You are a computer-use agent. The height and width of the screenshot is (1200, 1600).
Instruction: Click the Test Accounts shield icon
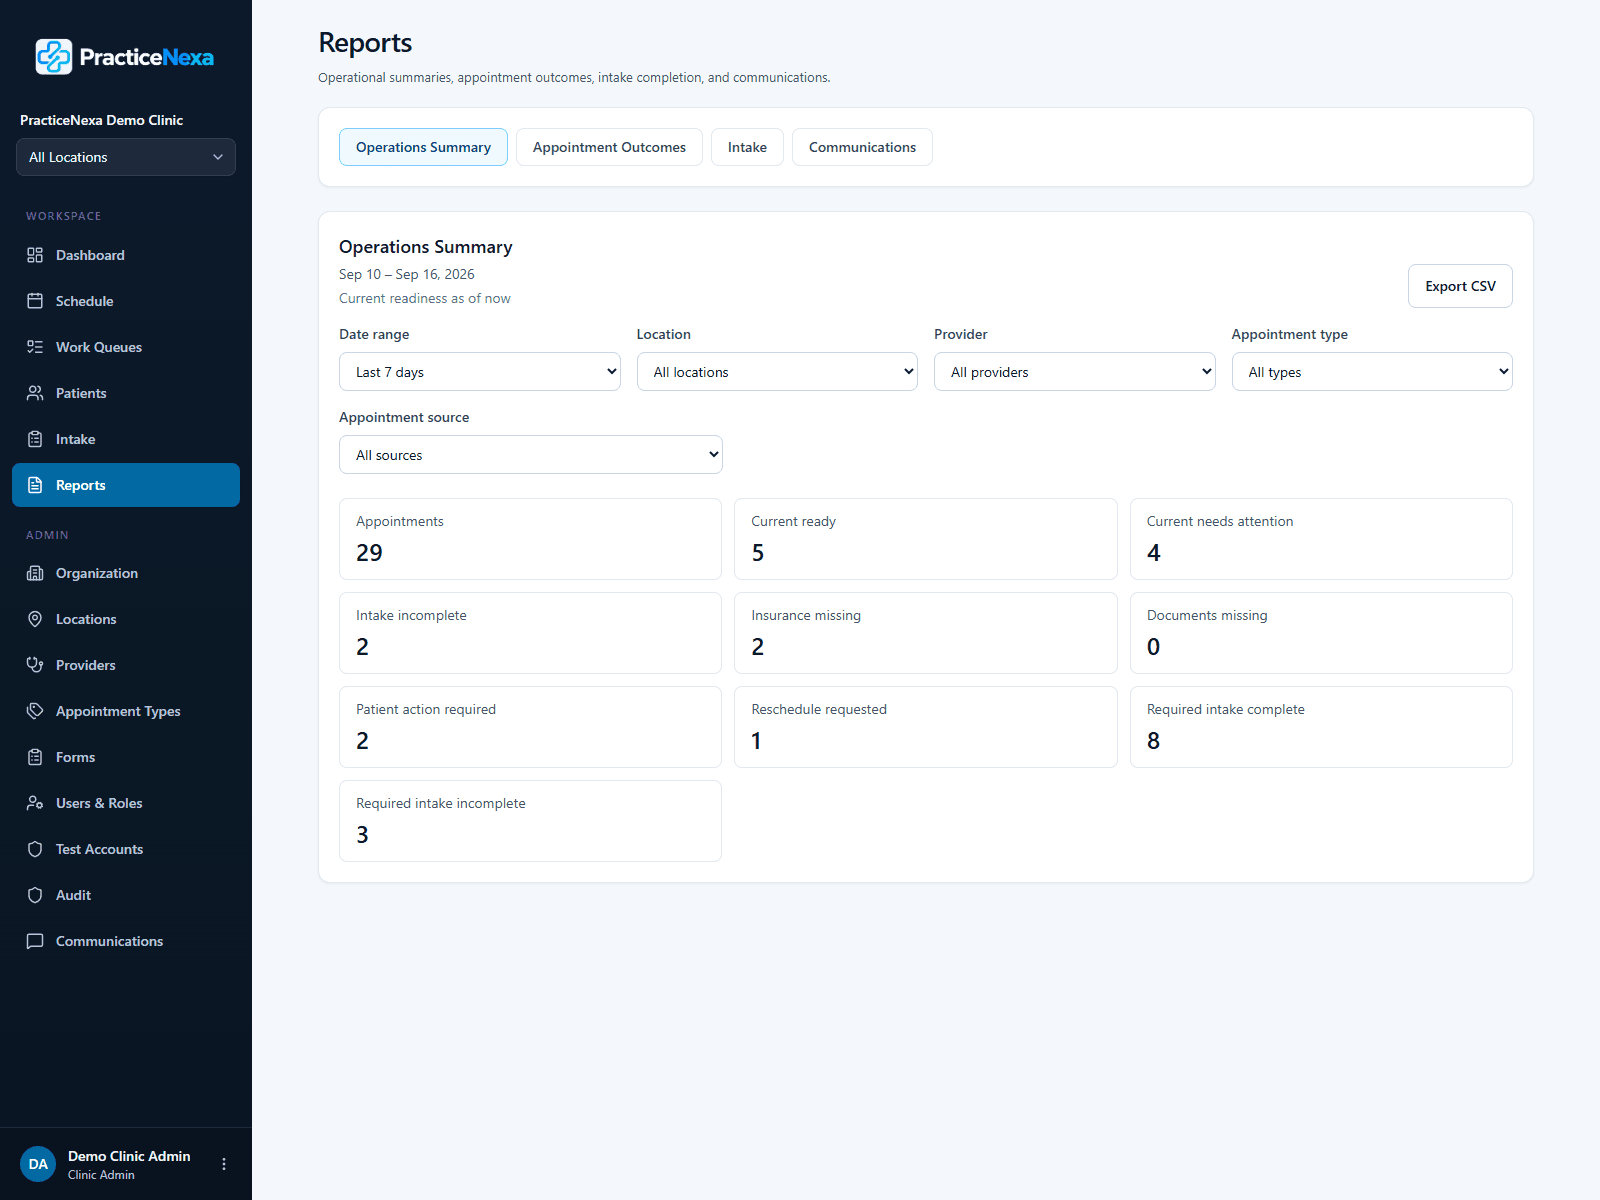coord(35,849)
